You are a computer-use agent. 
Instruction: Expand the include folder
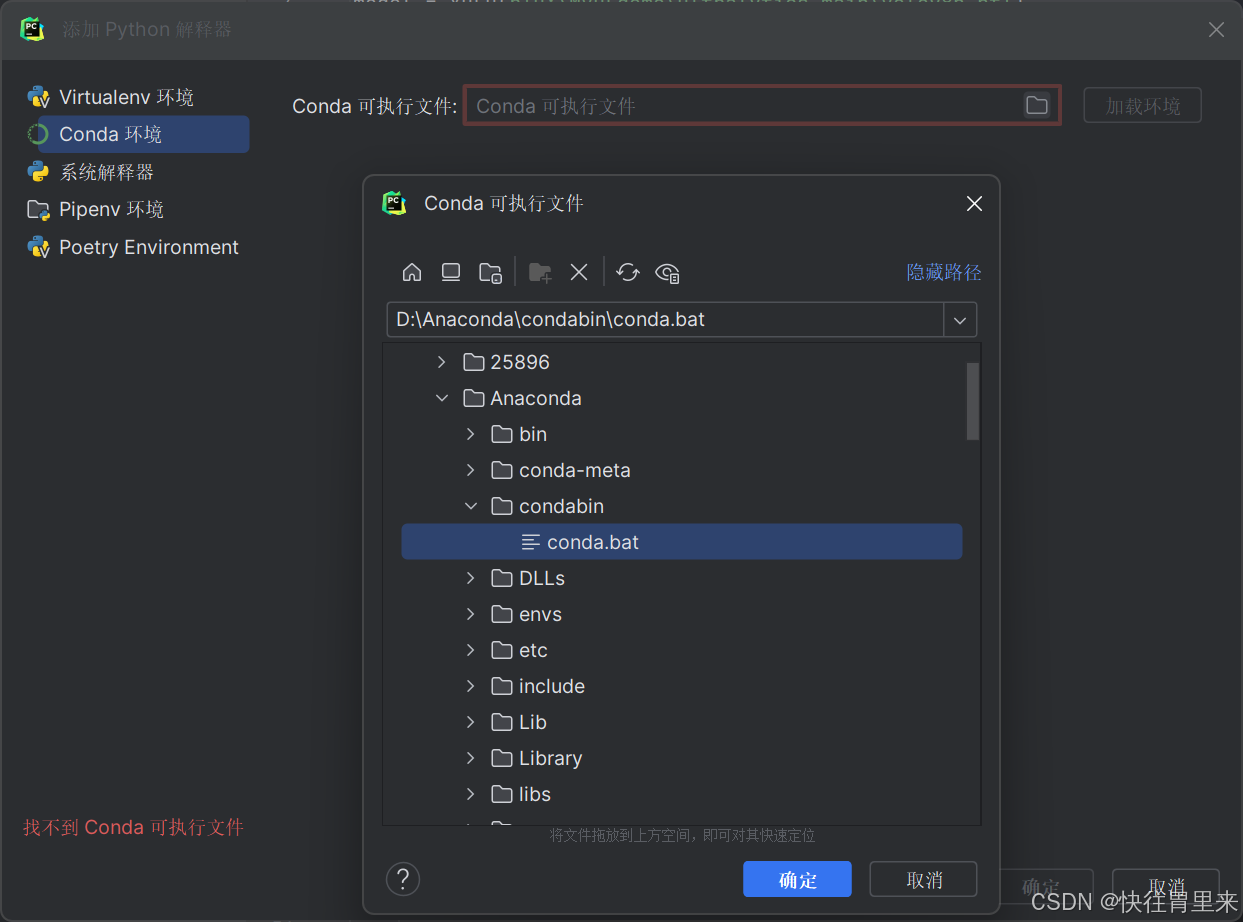(x=471, y=686)
